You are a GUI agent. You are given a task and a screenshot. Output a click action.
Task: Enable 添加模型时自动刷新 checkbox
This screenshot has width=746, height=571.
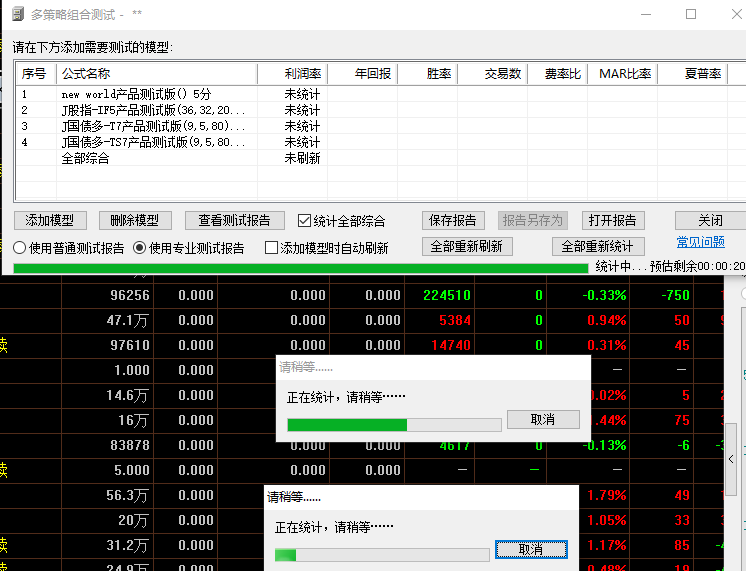click(x=271, y=248)
